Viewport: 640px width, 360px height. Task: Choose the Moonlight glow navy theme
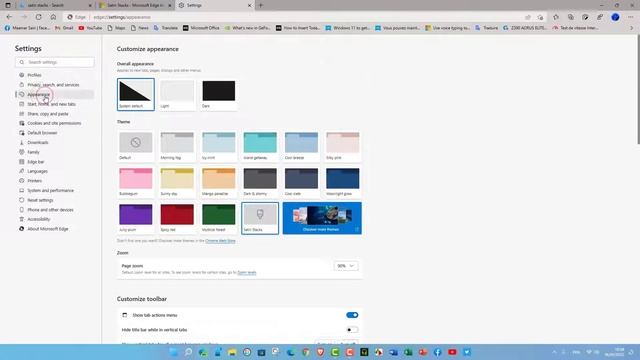[x=342, y=182]
